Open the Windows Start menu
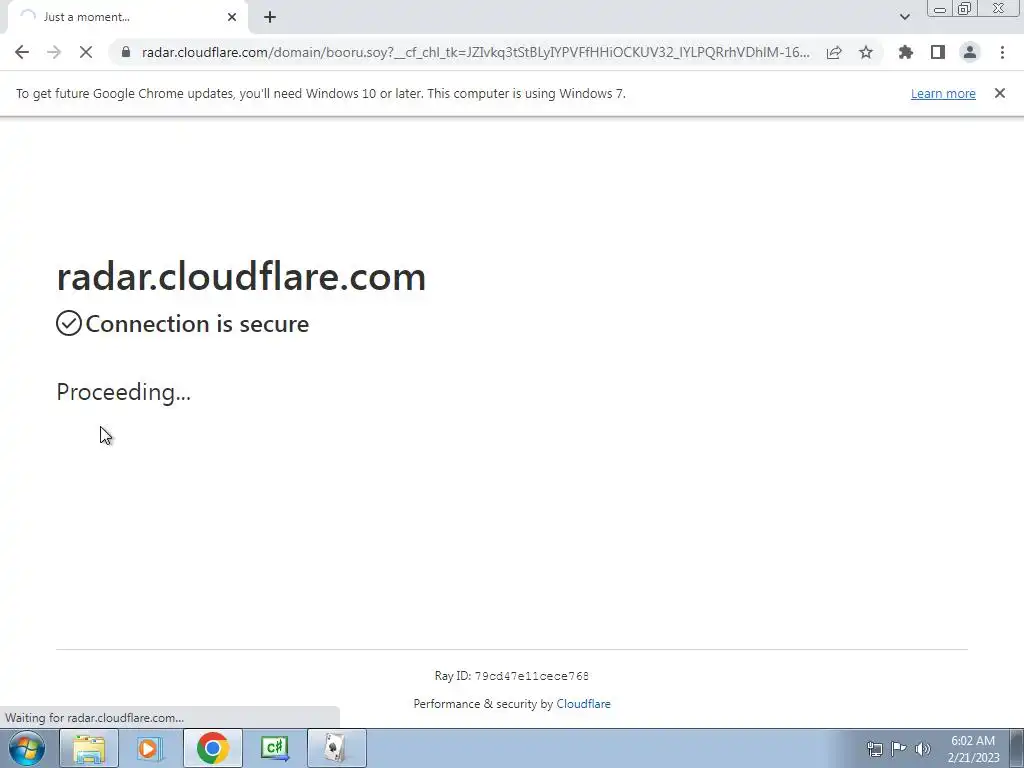This screenshot has height=768, width=1024. click(27, 748)
